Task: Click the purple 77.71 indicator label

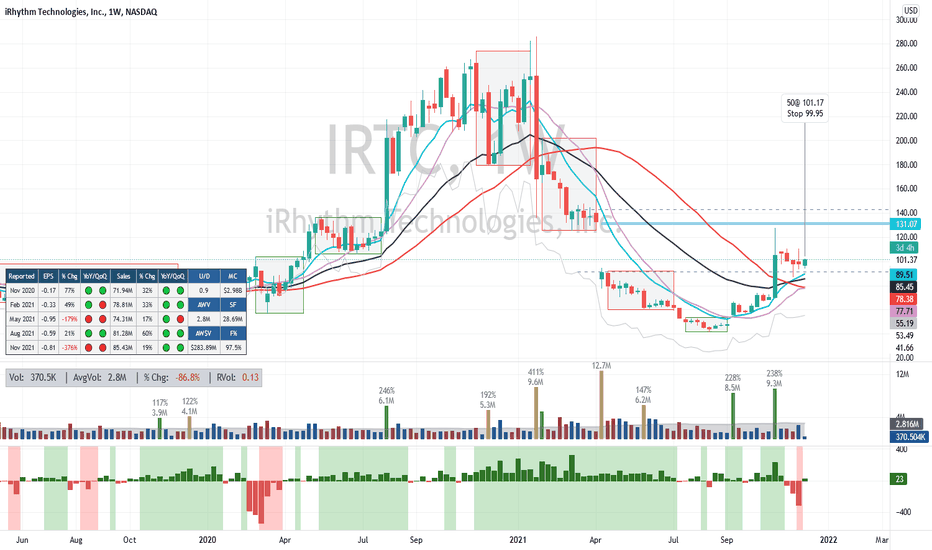Action: point(904,311)
